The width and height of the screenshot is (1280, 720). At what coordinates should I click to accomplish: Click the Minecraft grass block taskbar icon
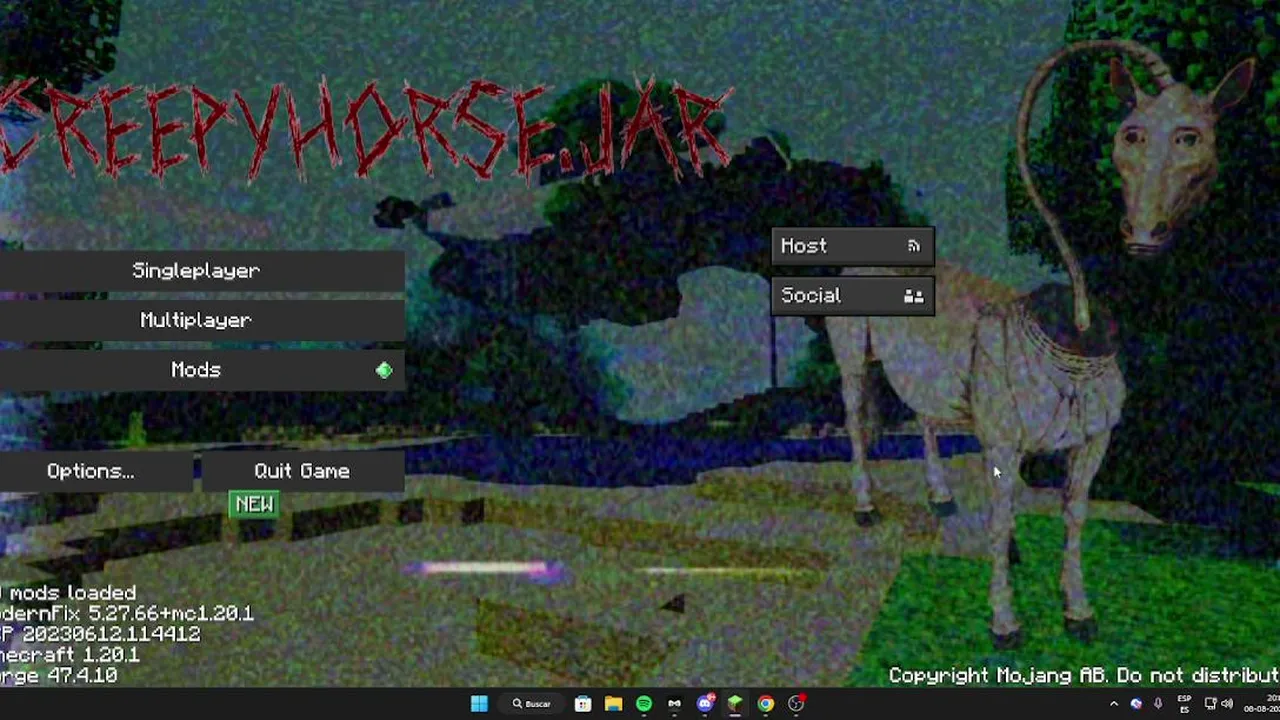735,704
